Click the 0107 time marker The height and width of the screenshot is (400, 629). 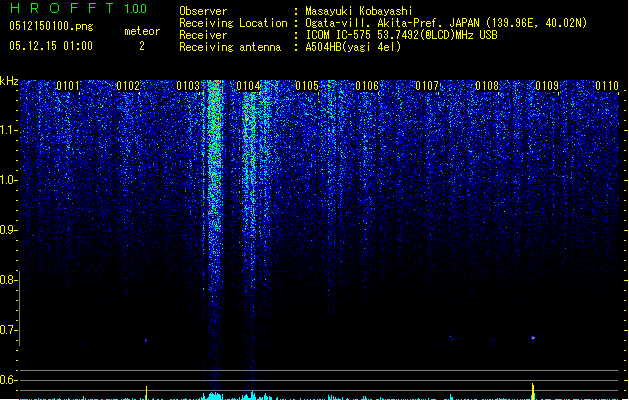[x=427, y=86]
